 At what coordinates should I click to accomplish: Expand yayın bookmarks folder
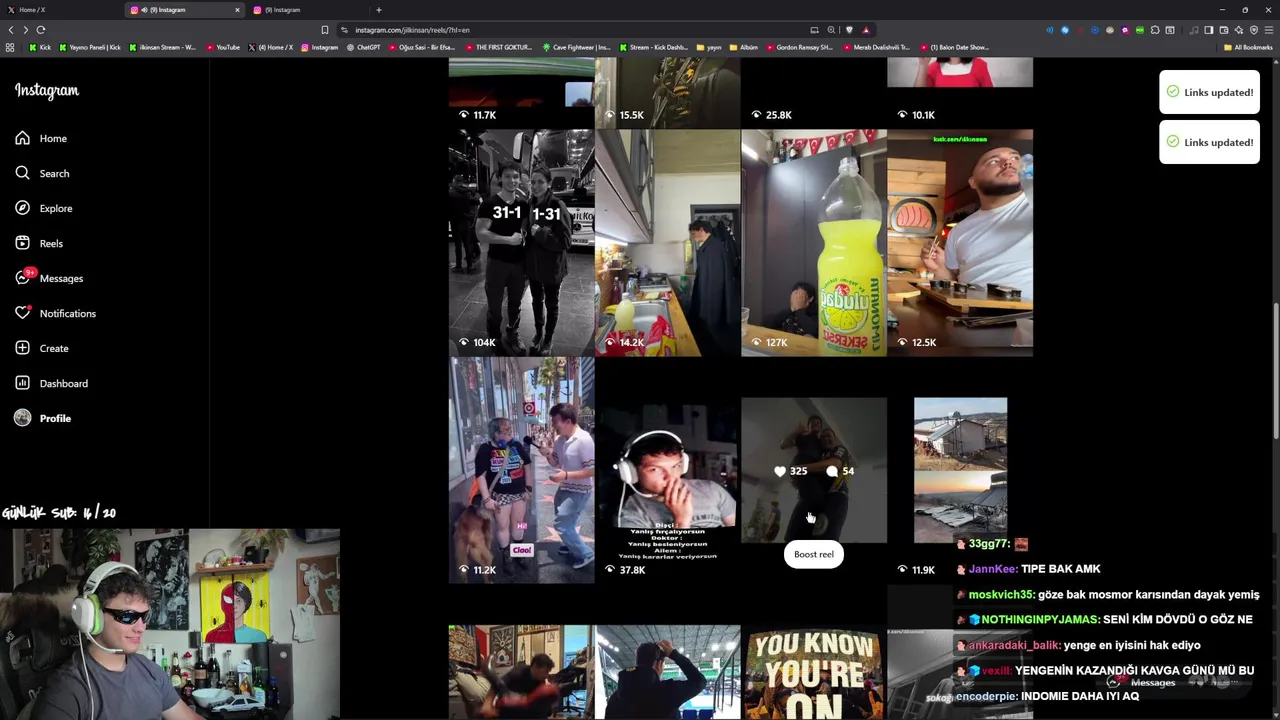[708, 47]
